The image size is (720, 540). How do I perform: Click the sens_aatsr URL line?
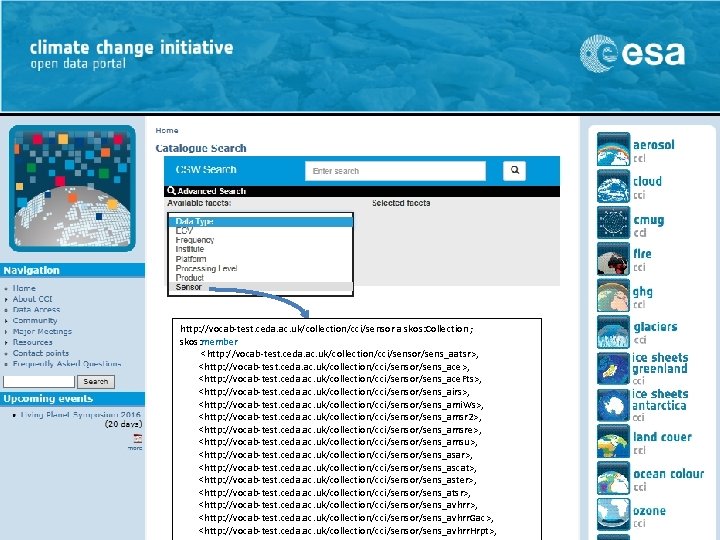coord(340,354)
